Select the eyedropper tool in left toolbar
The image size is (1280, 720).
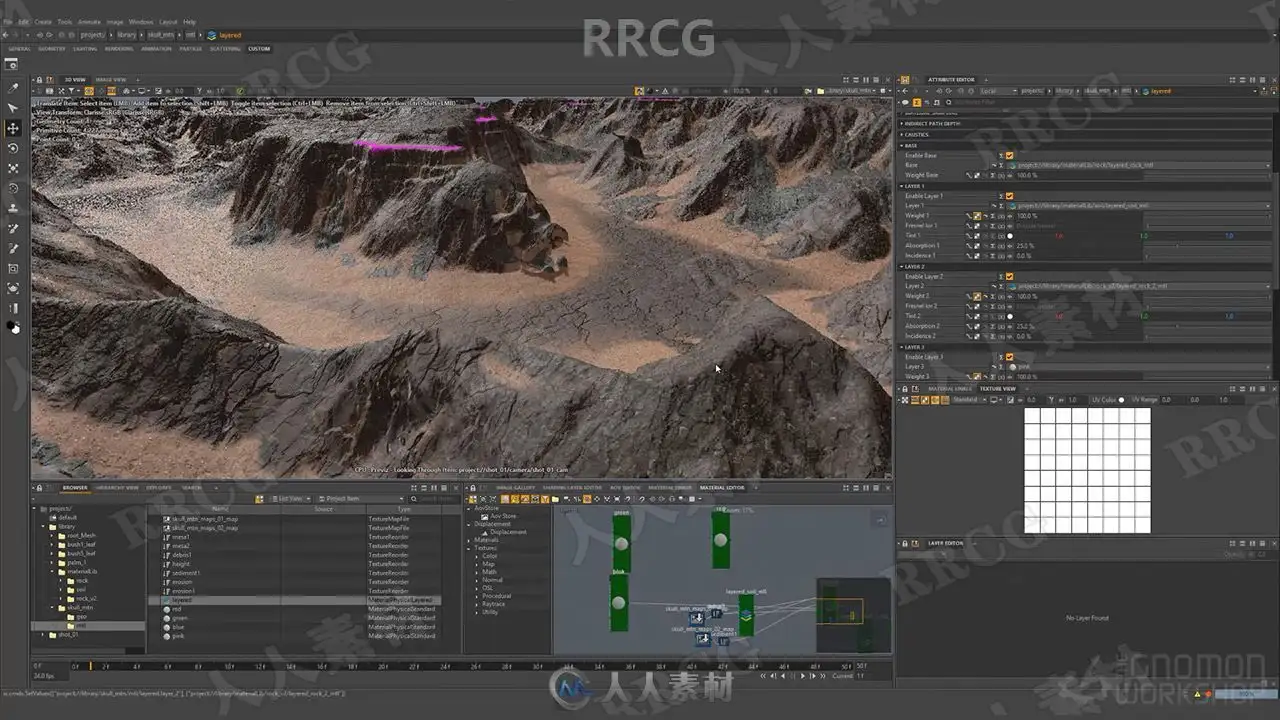[13, 88]
